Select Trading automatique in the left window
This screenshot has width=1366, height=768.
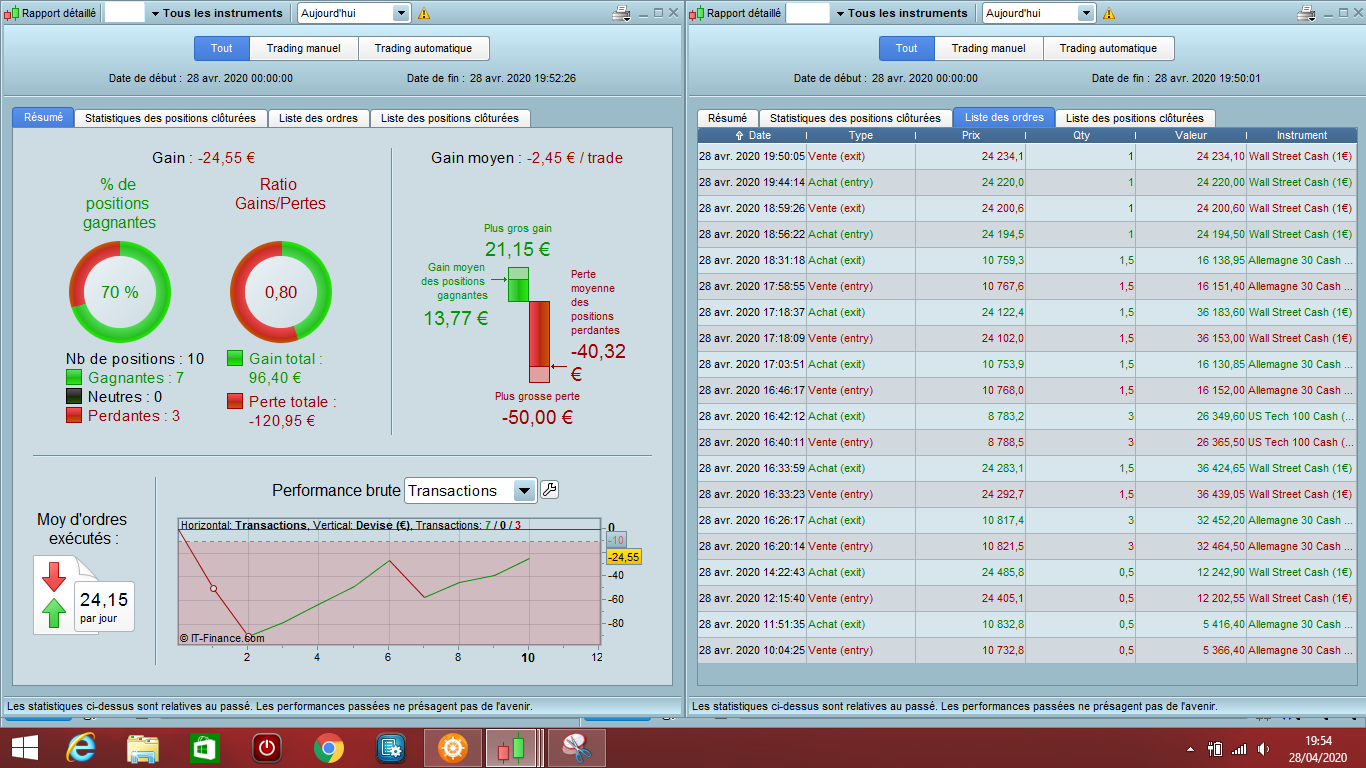pos(424,48)
